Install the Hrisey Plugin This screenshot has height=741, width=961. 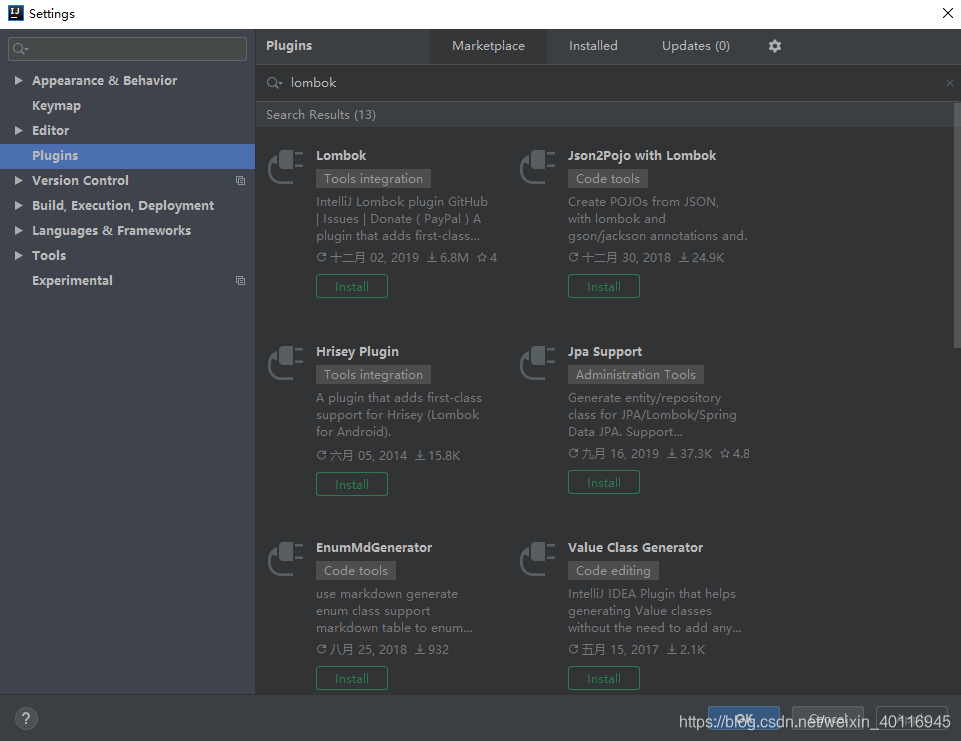pos(352,484)
